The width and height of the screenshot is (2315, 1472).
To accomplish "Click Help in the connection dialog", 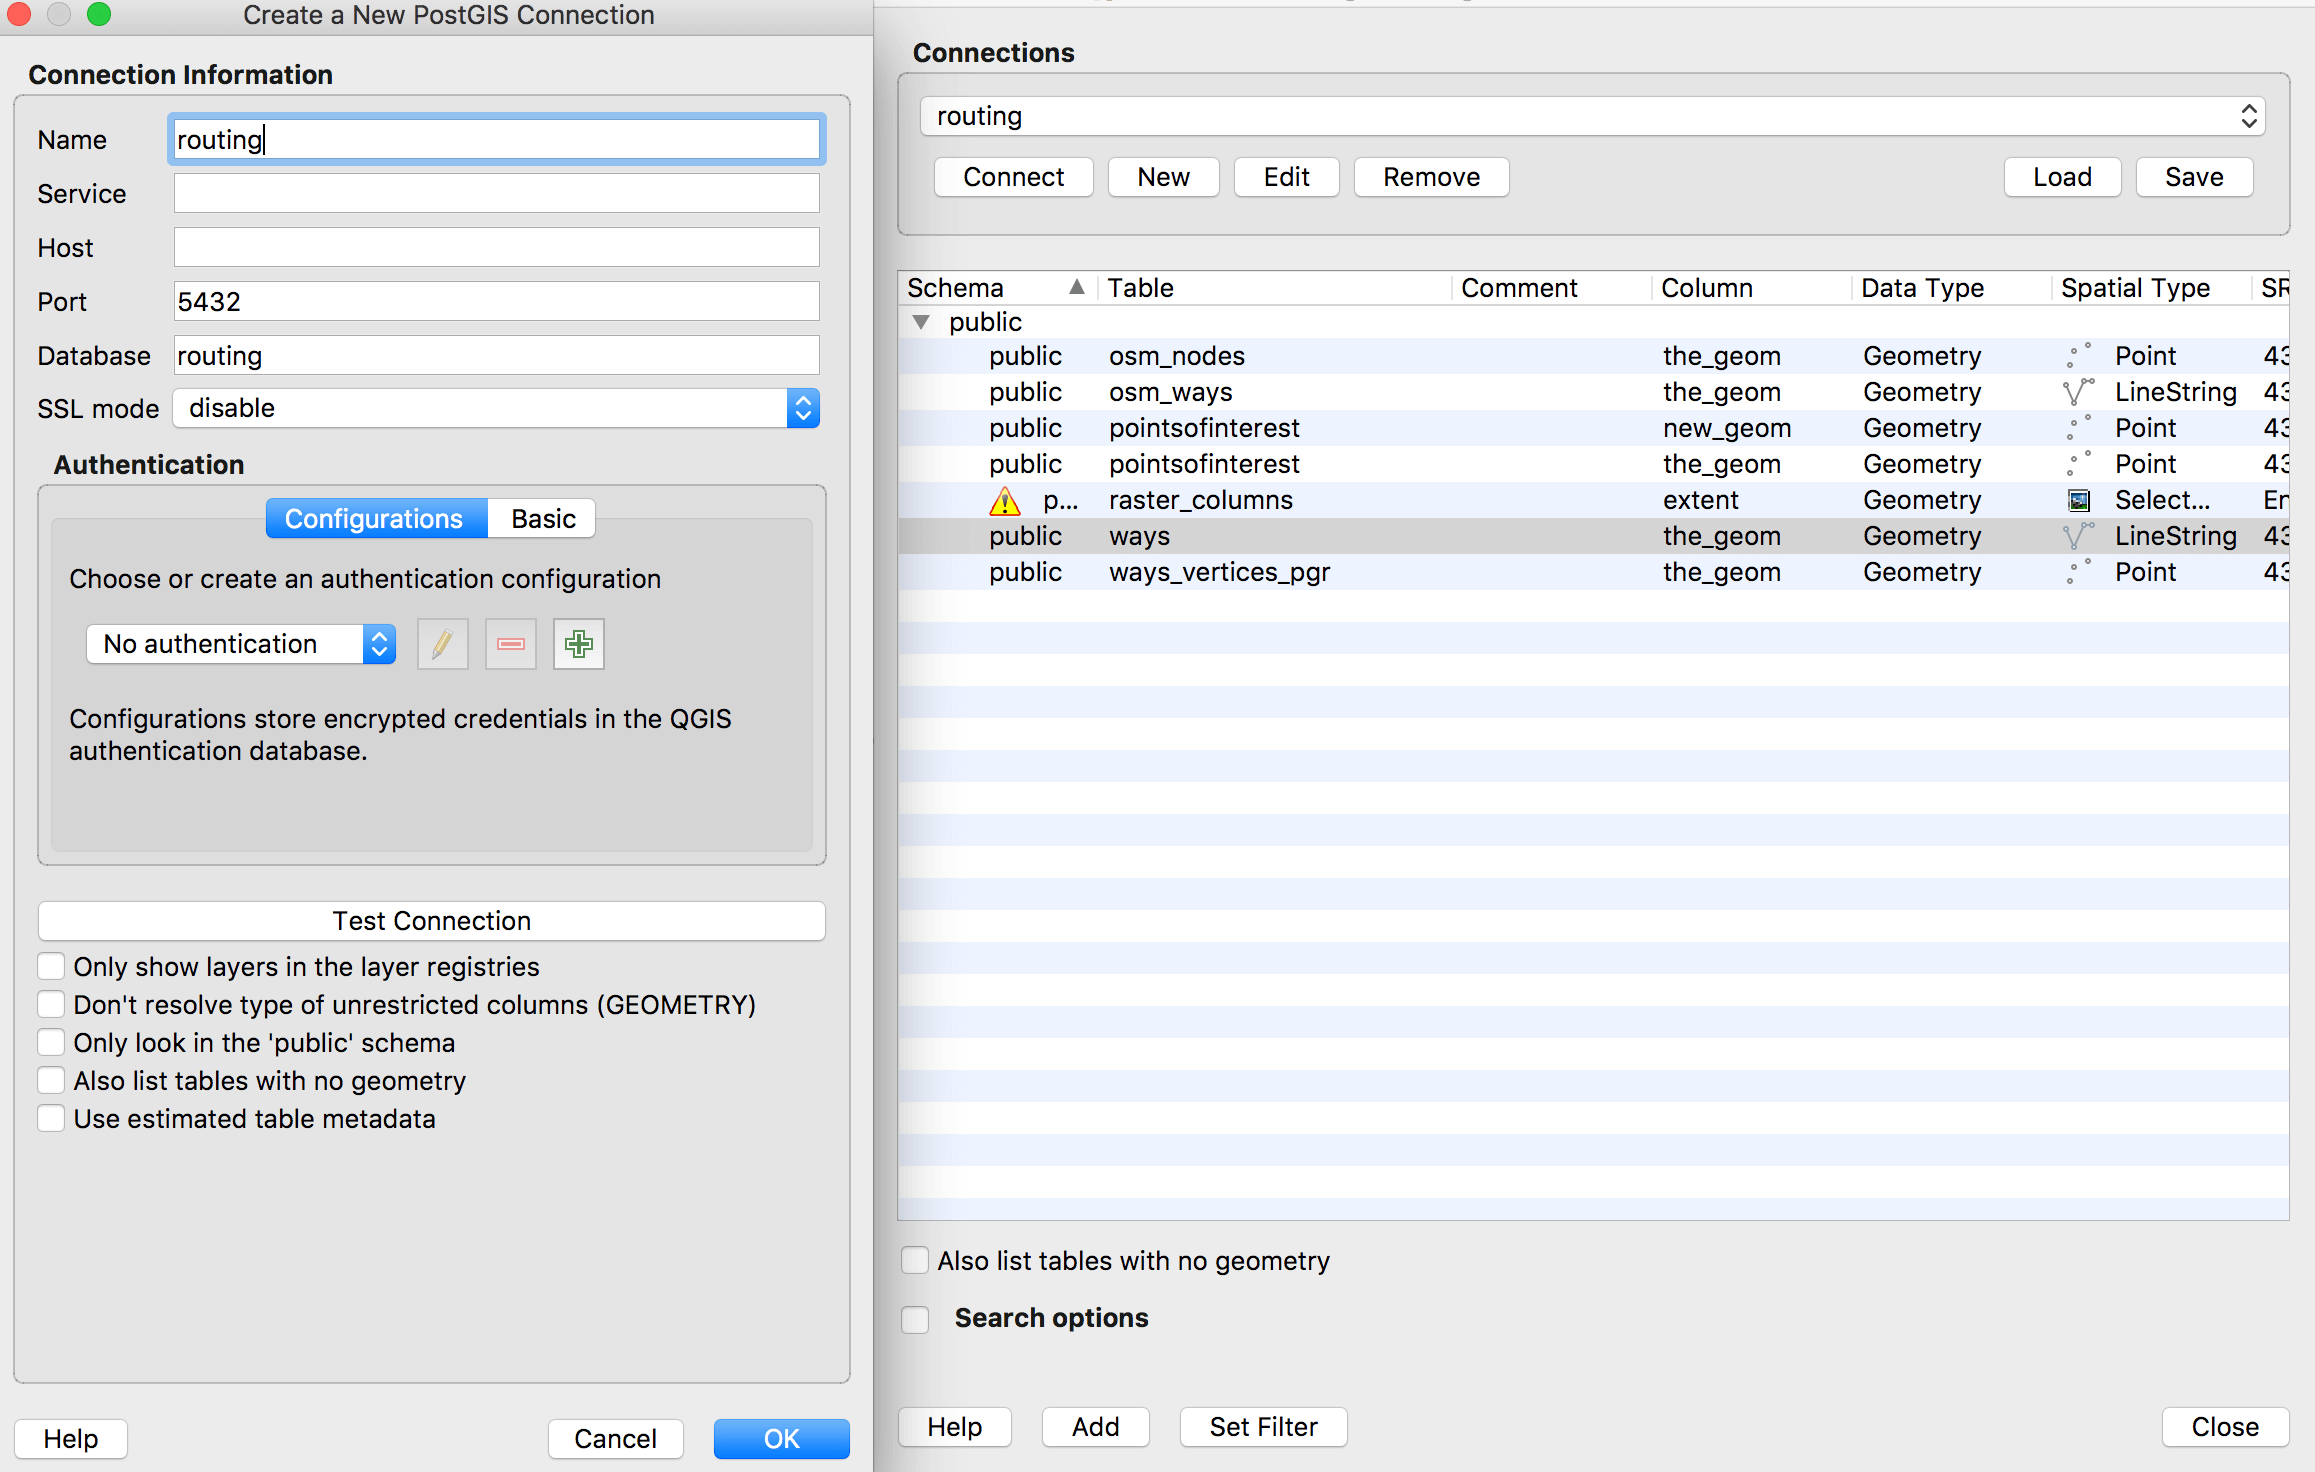I will (71, 1438).
